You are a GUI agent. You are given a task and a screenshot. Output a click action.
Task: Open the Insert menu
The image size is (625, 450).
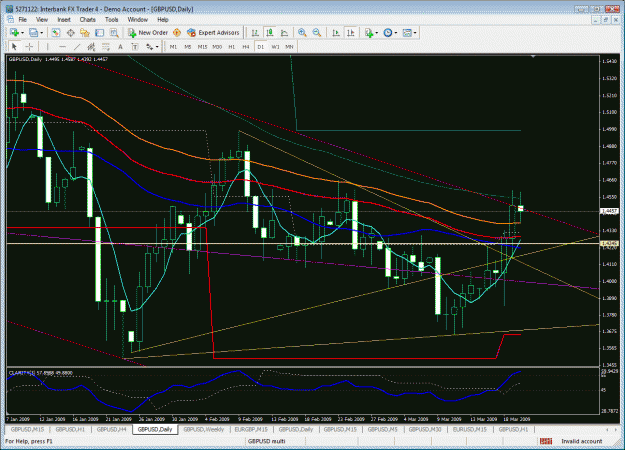(x=64, y=20)
